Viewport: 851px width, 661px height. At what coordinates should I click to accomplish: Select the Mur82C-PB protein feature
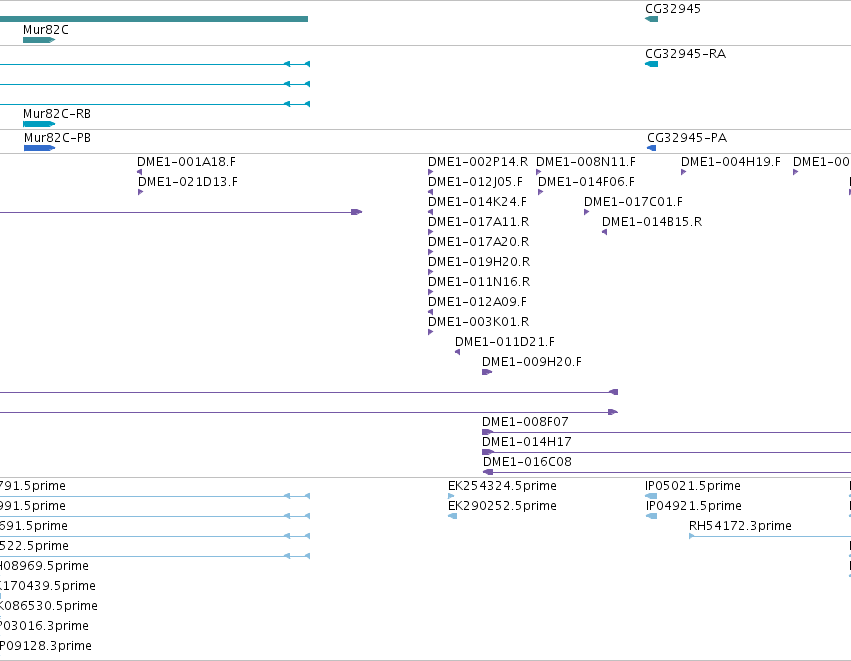click(x=40, y=148)
